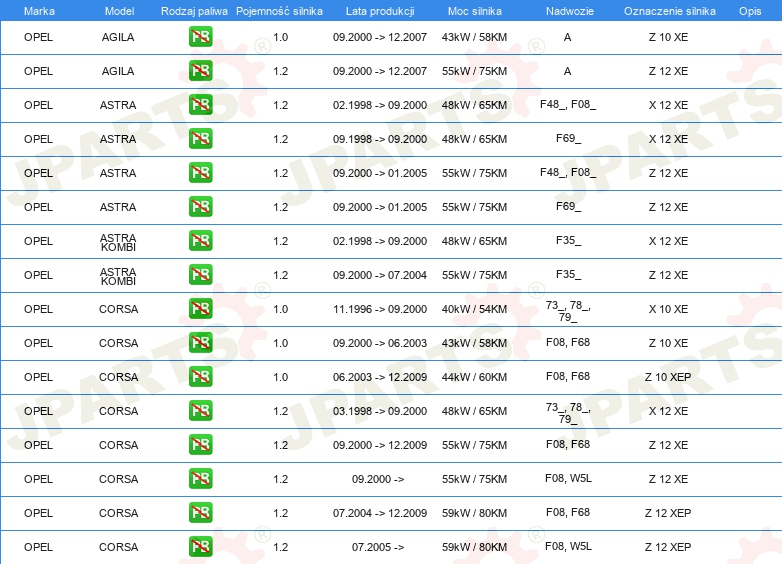Click fuel icon for Astra Kombi Z 12 XE
The height and width of the screenshot is (564, 782).
click(200, 274)
